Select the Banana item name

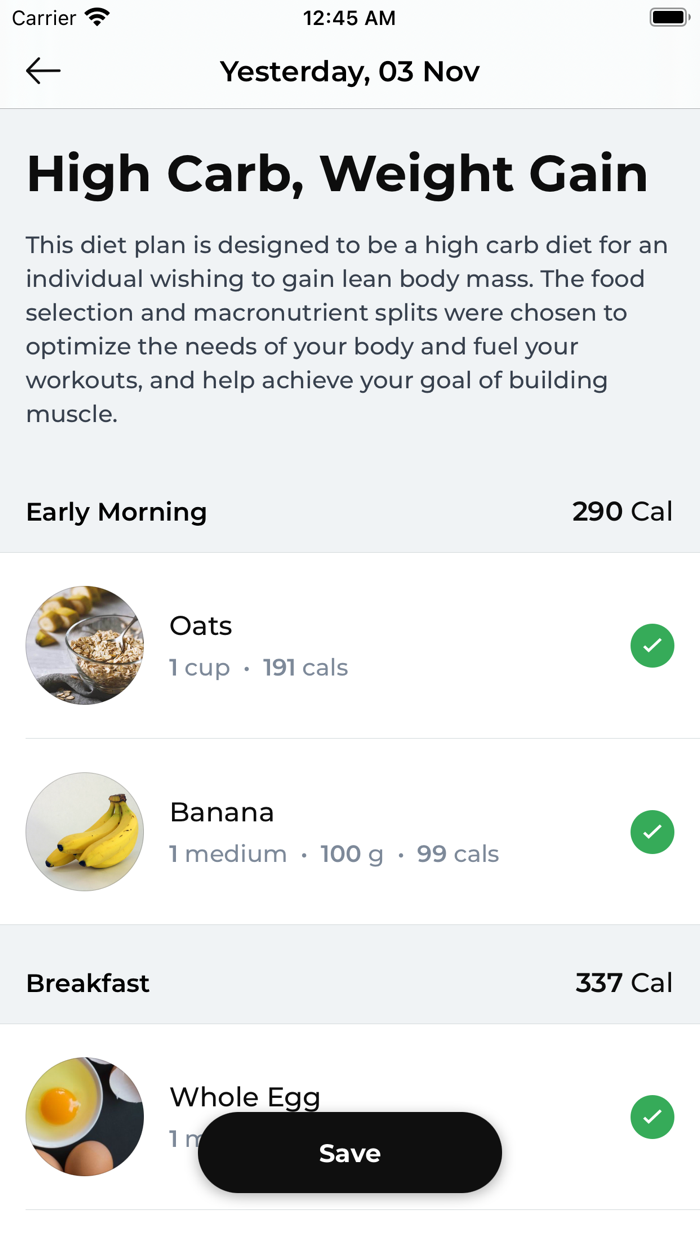[x=222, y=812]
